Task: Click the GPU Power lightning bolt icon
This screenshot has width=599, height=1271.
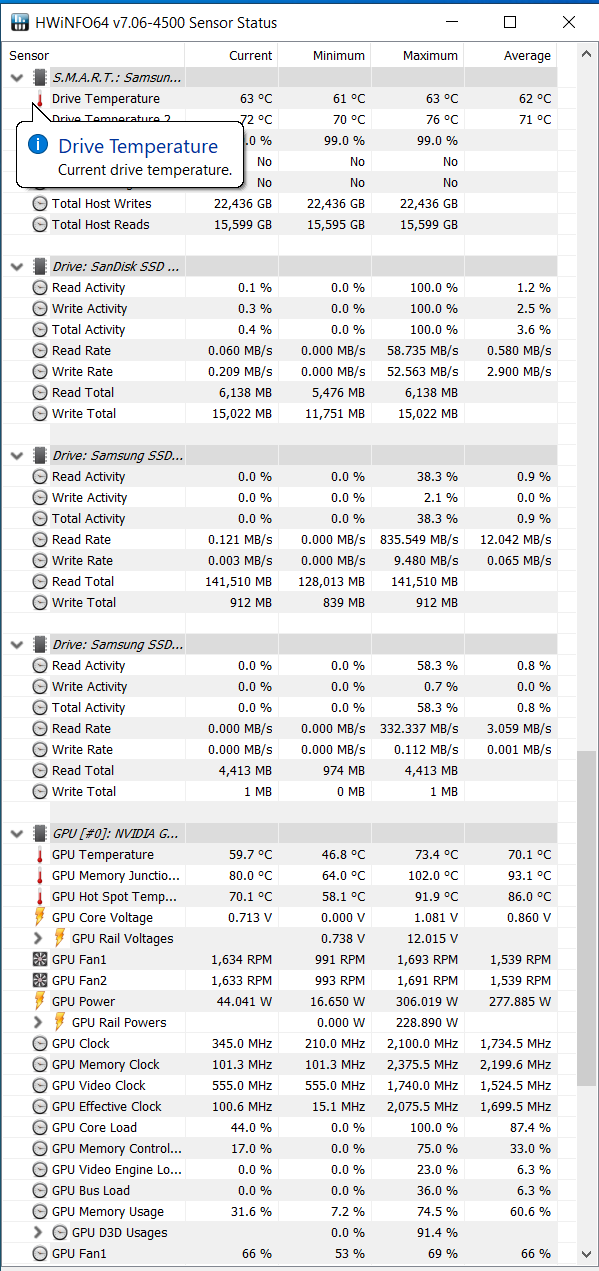Action: pyautogui.click(x=40, y=1002)
